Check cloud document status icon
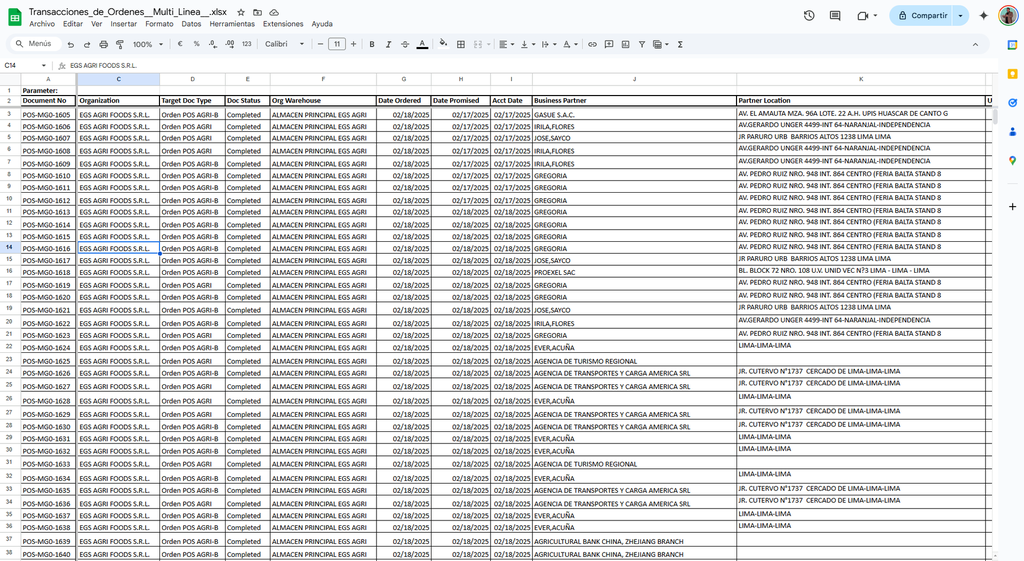Screen dimensions: 1024x561 [x=274, y=12]
